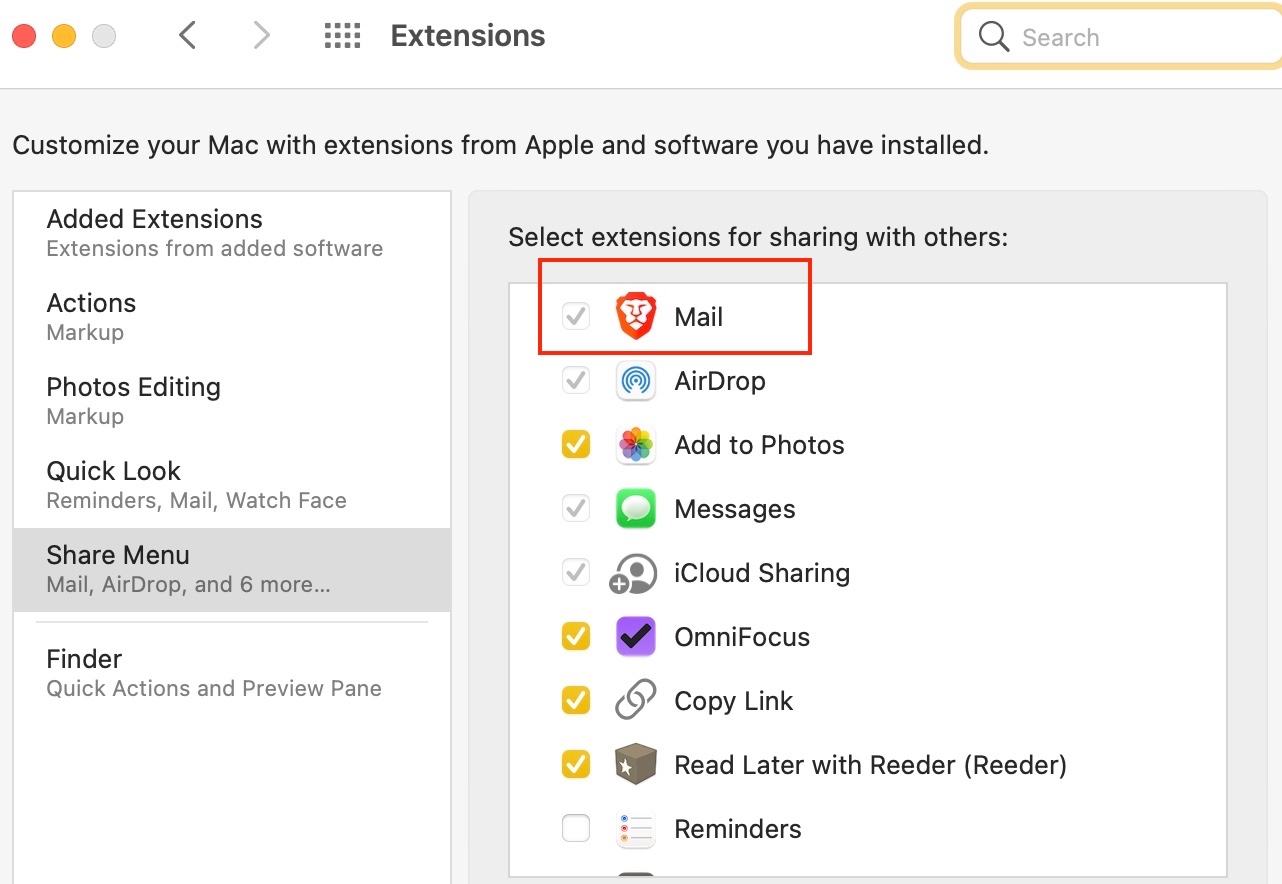Select Photos Editing in the sidebar
Screen dimensions: 1282x884
click(232, 401)
